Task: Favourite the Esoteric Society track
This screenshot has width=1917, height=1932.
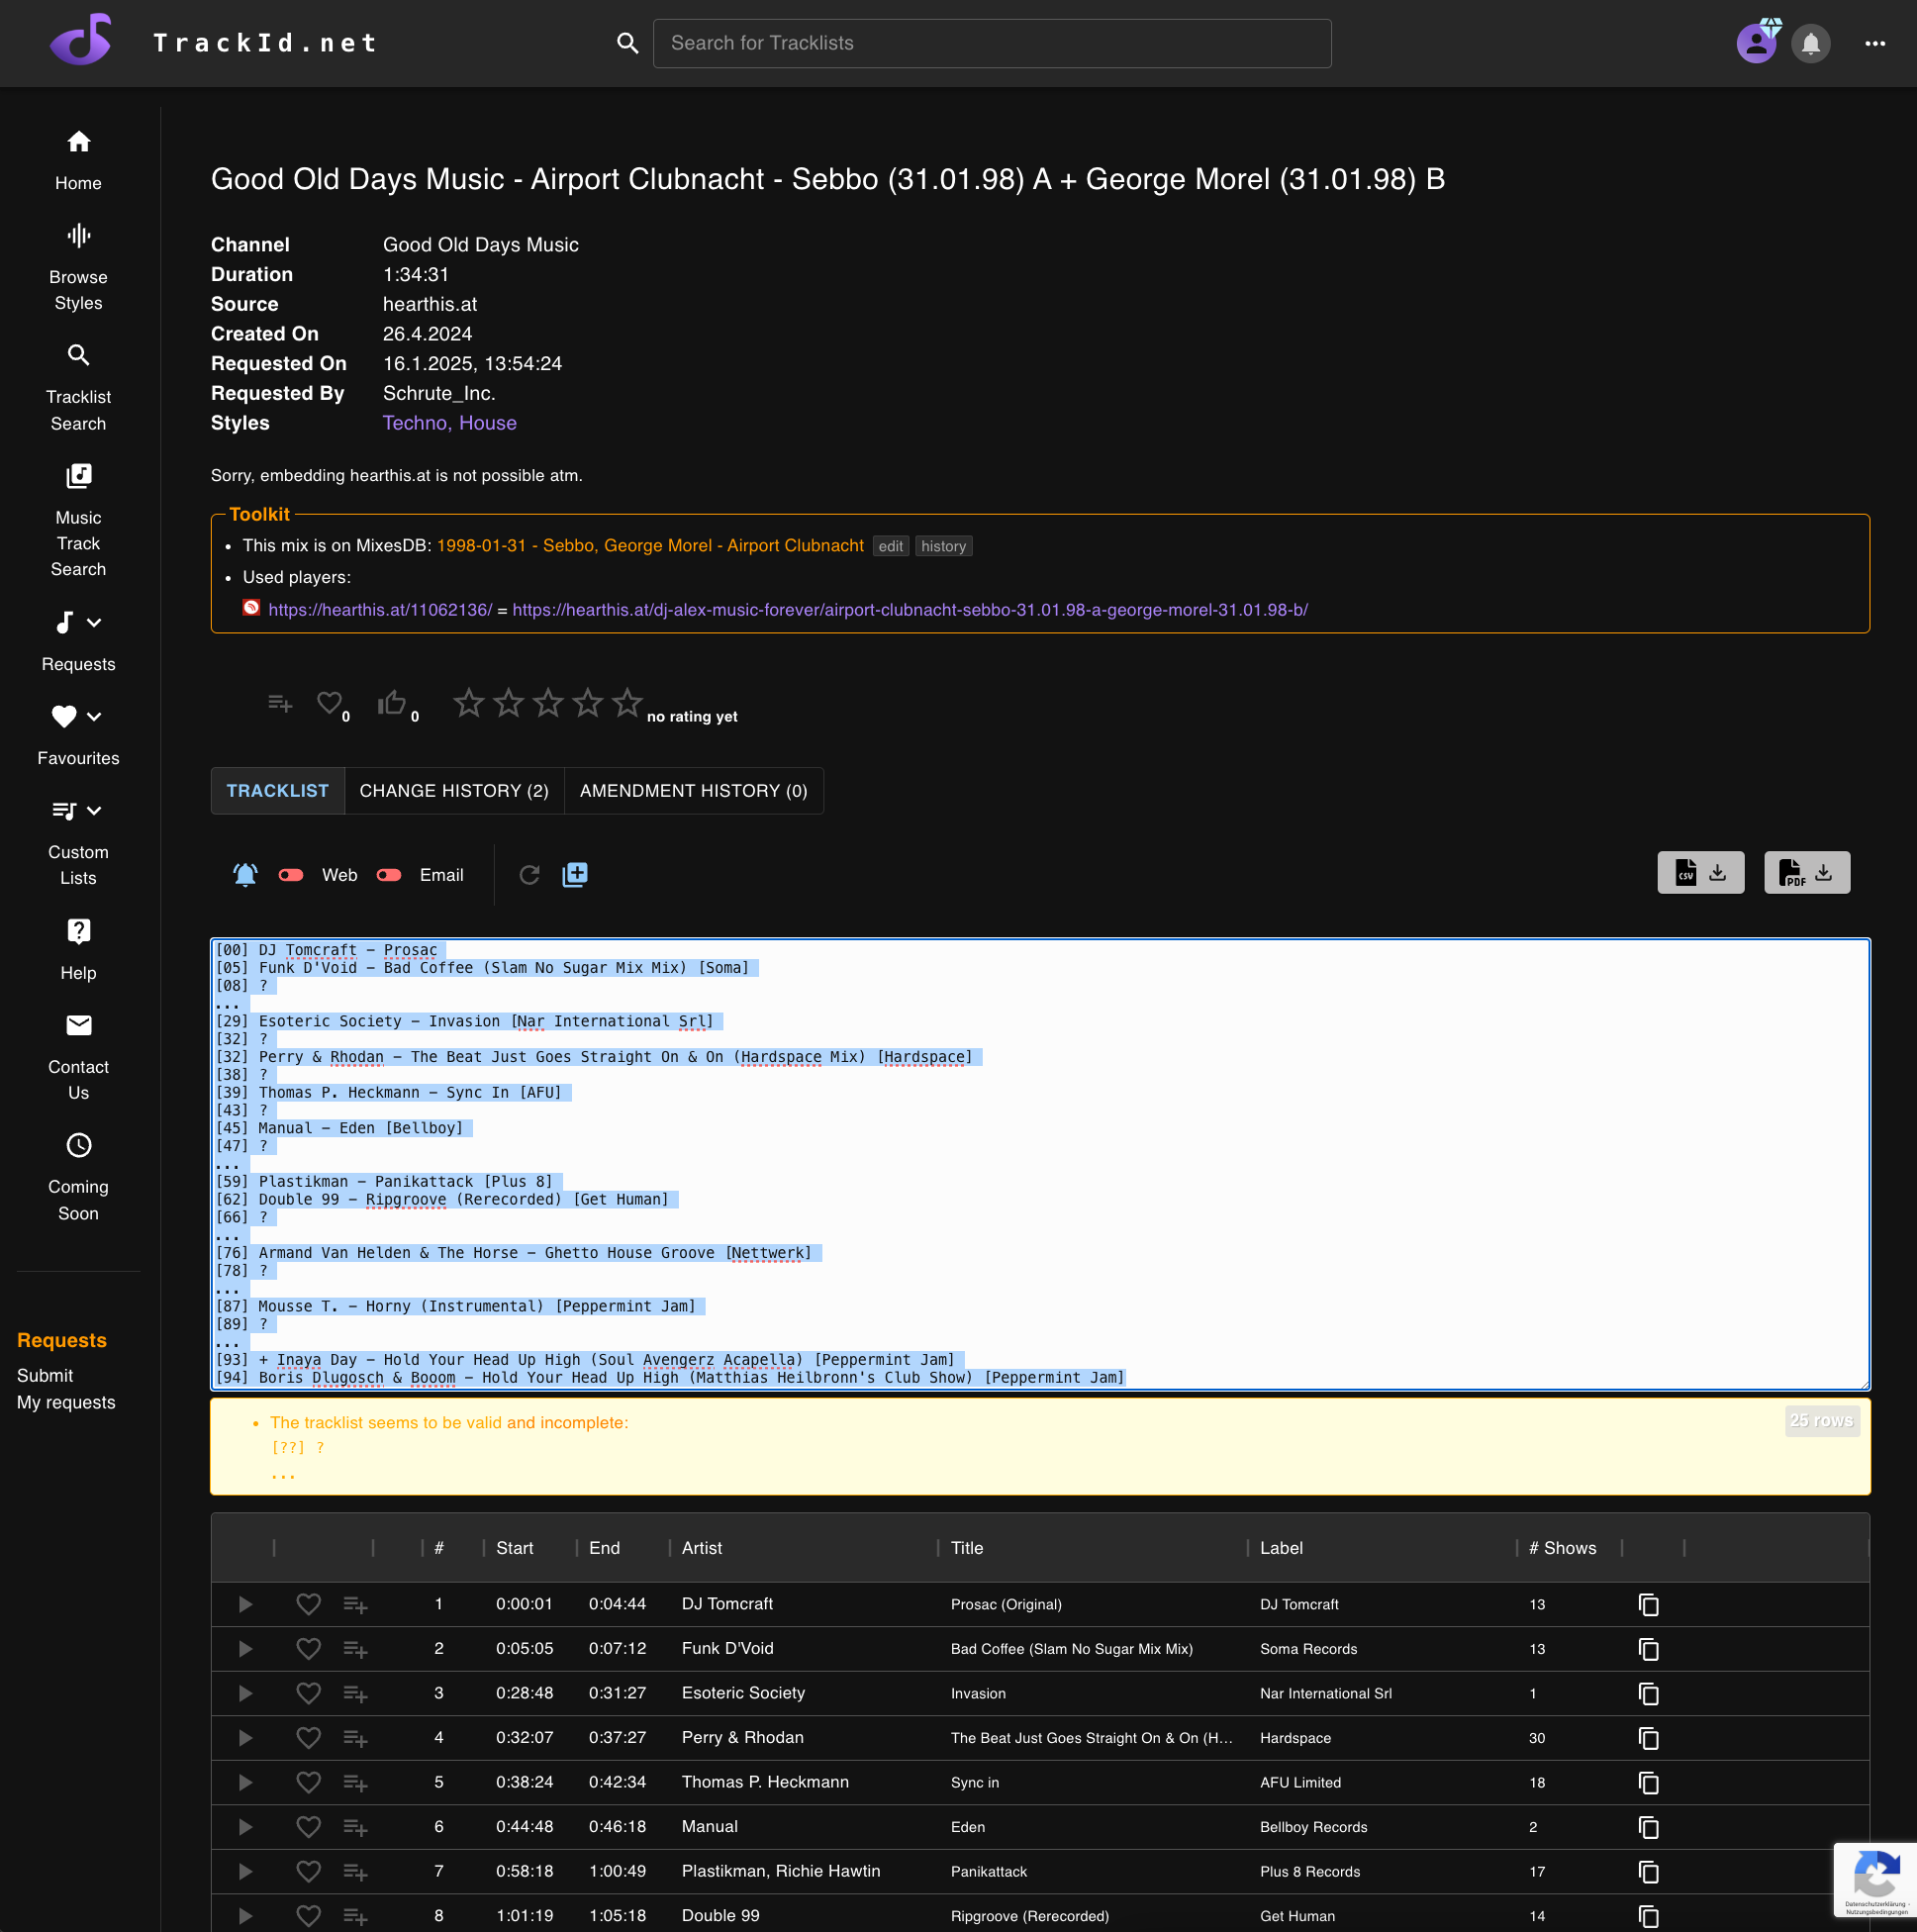Action: [308, 1693]
